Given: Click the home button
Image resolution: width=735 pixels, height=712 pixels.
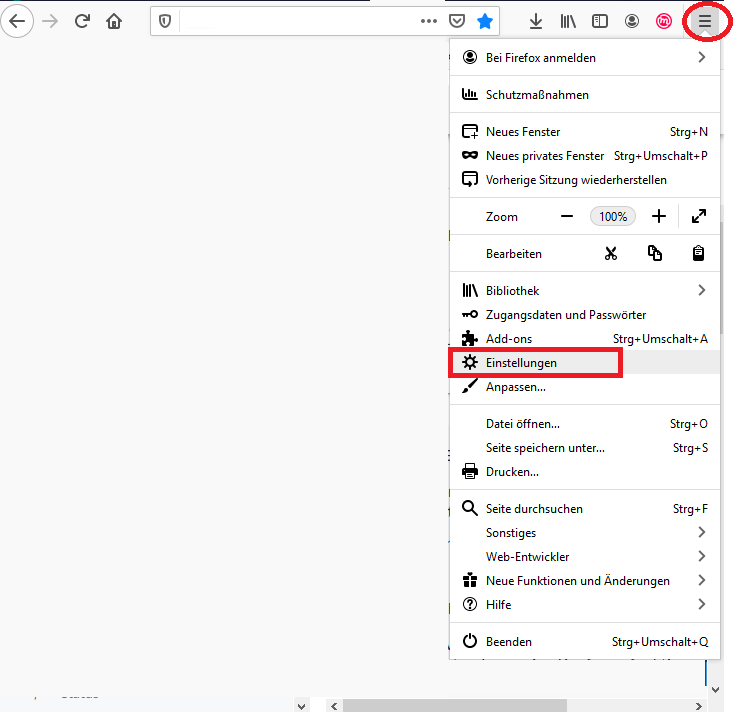Looking at the screenshot, I should [x=115, y=21].
